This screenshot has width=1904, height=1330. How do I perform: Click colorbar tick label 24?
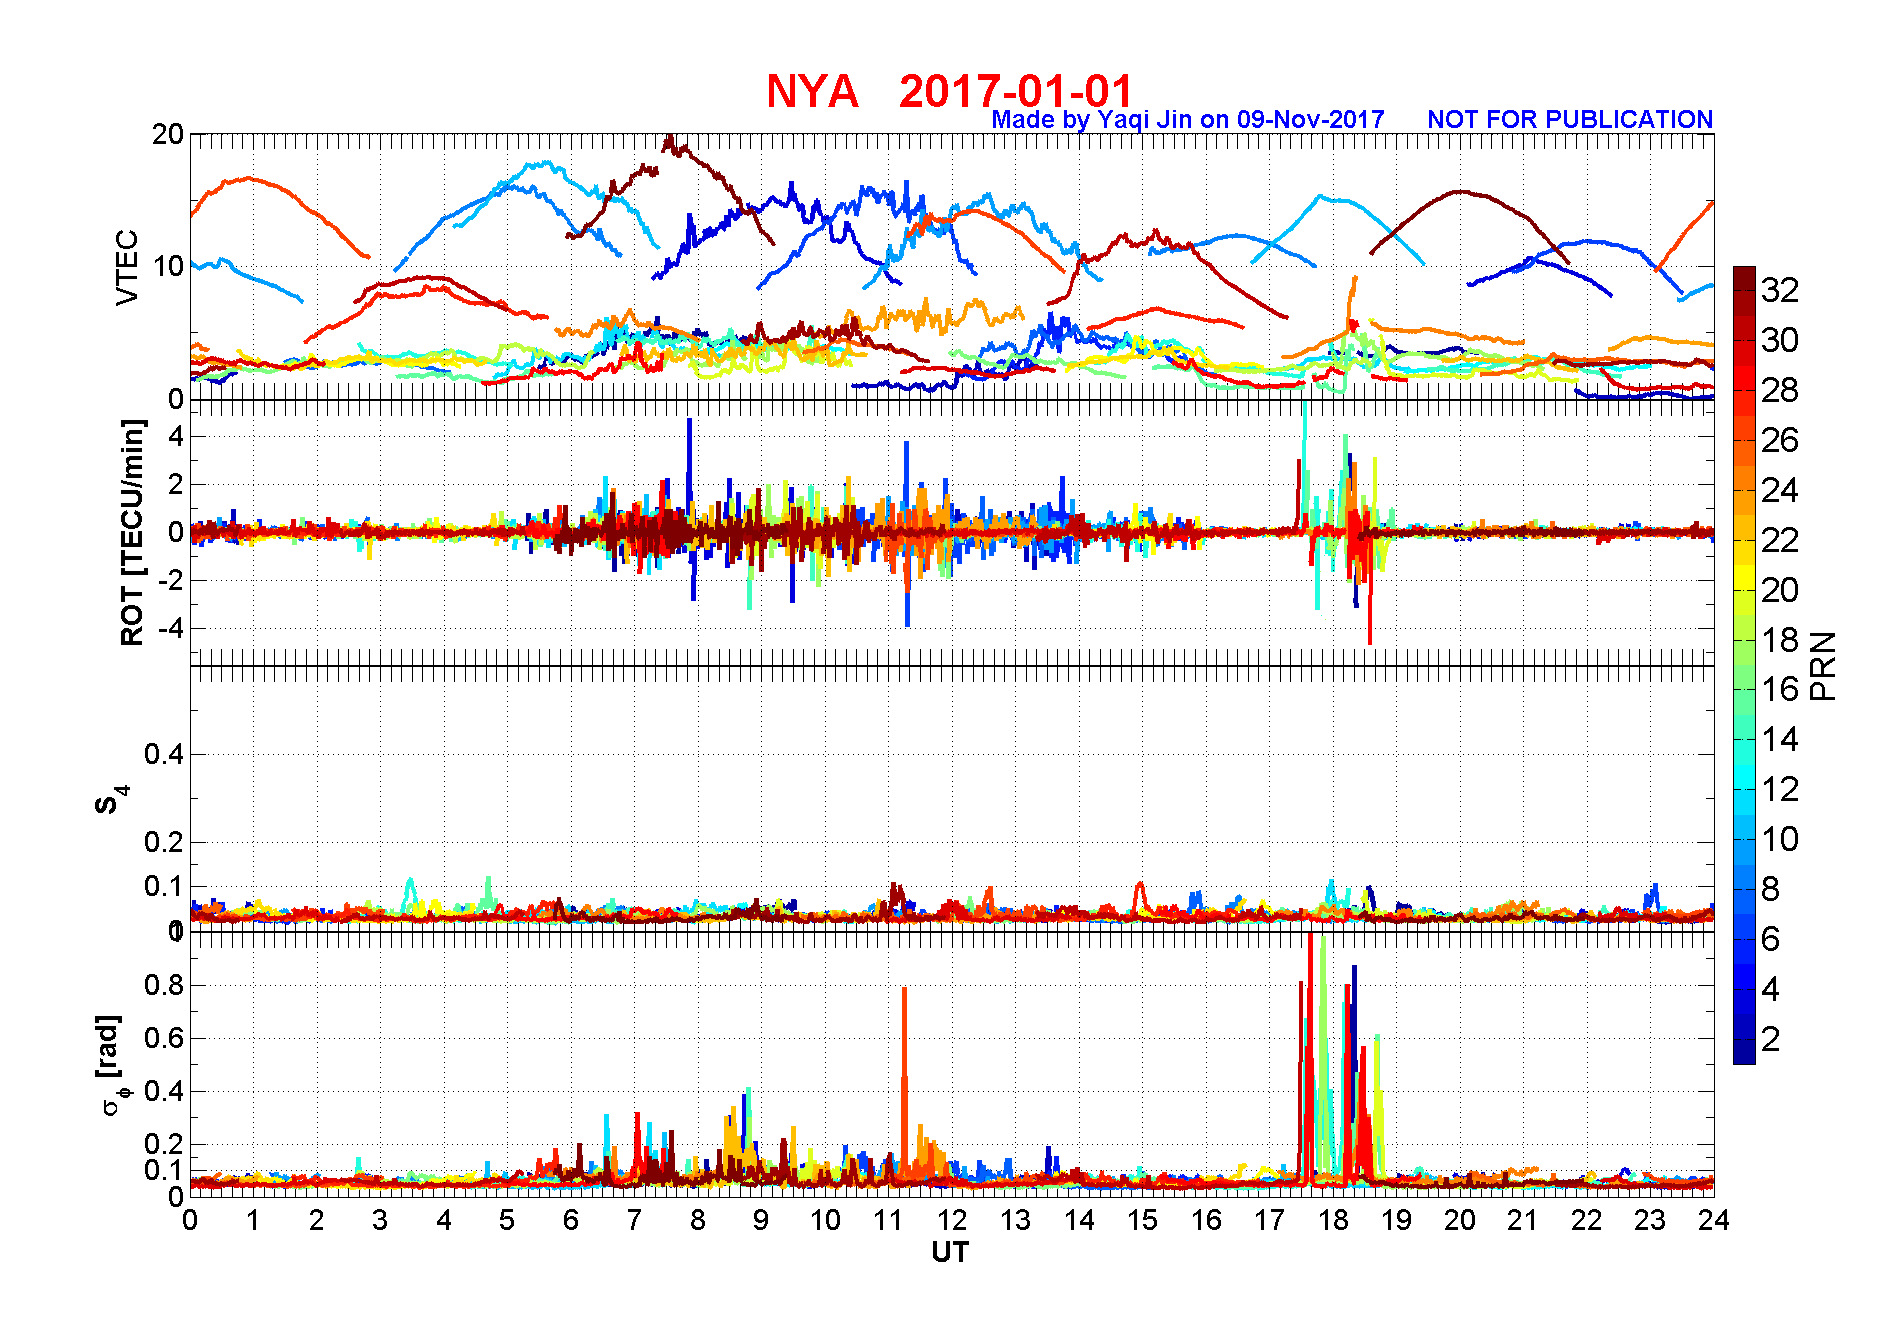coord(1780,490)
